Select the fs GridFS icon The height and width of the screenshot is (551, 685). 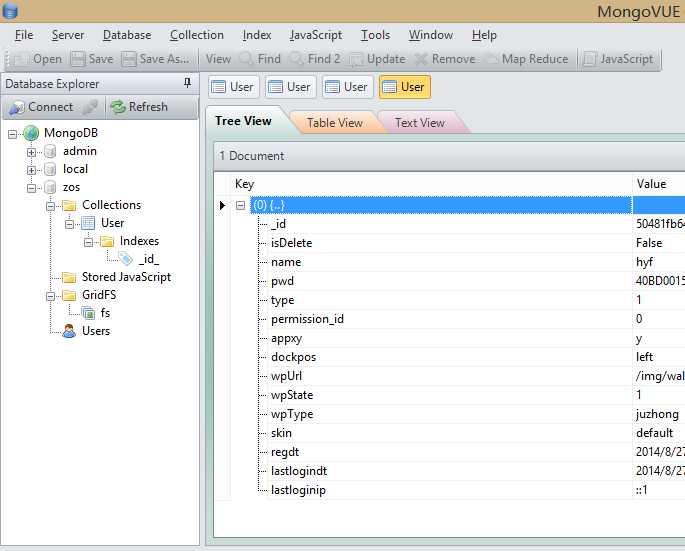click(x=88, y=313)
